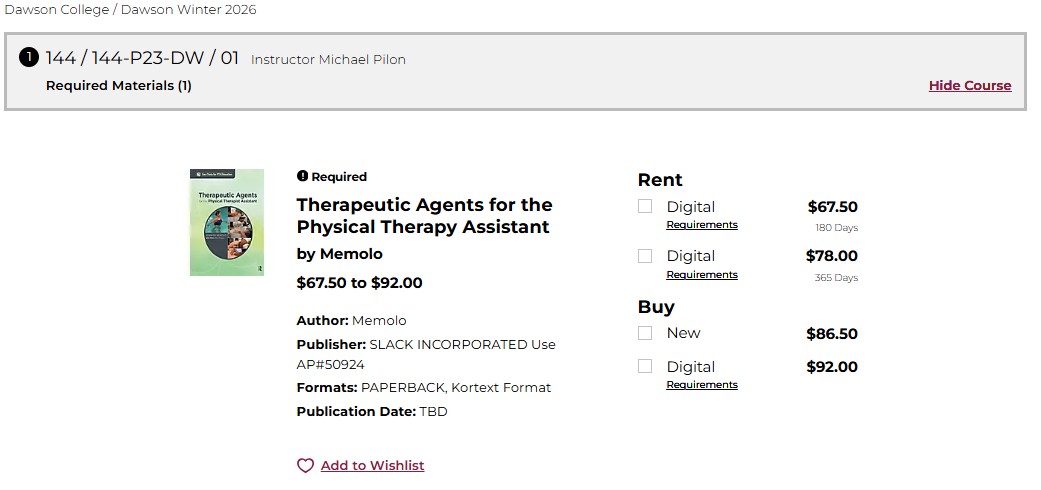Image resolution: width=1041 pixels, height=490 pixels.
Task: Collapse the course with Hide Course
Action: [969, 86]
